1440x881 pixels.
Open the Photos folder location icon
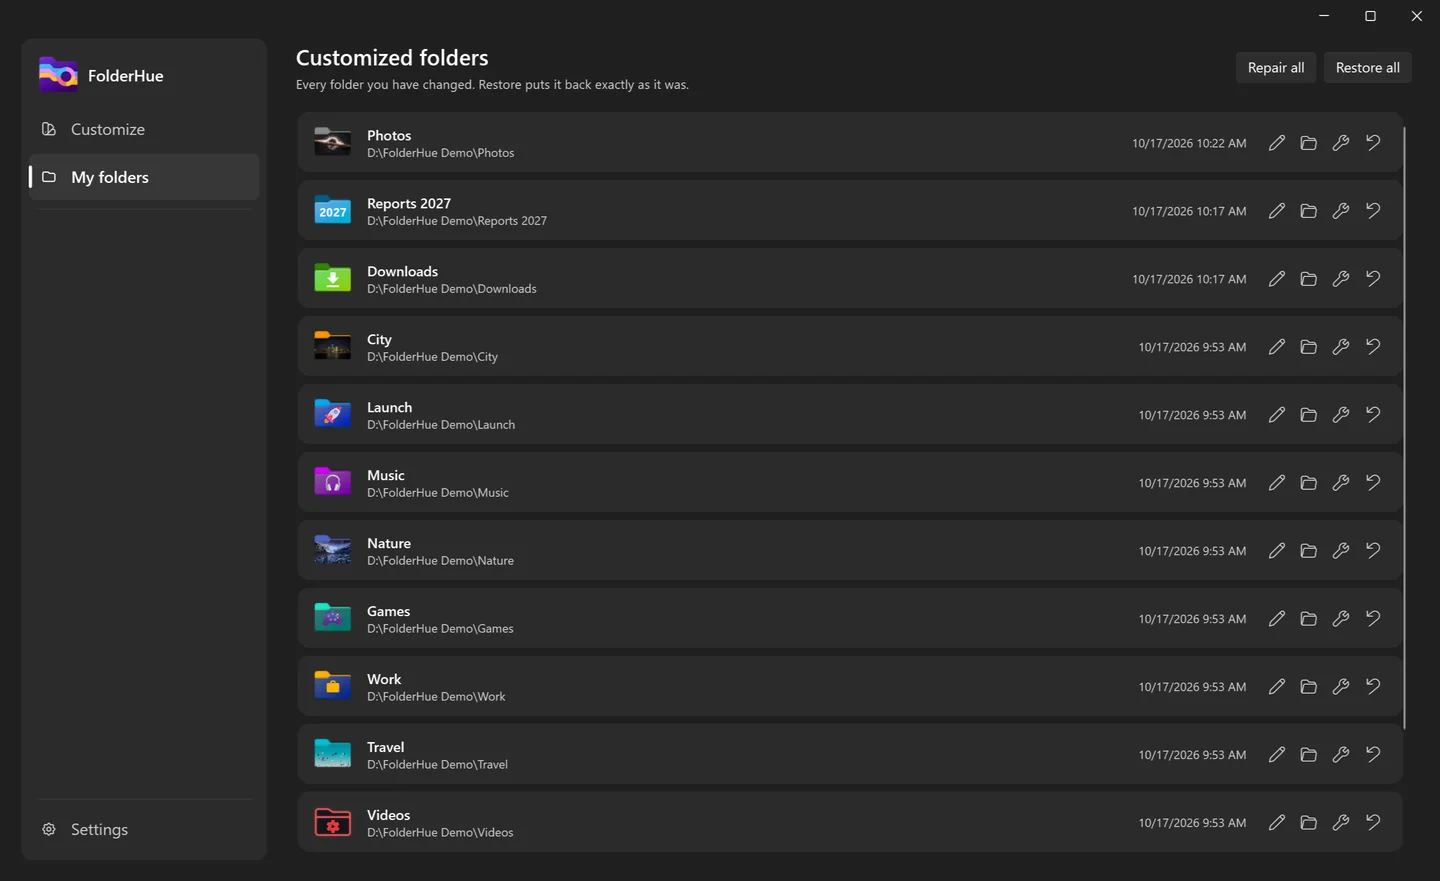[x=1308, y=143]
